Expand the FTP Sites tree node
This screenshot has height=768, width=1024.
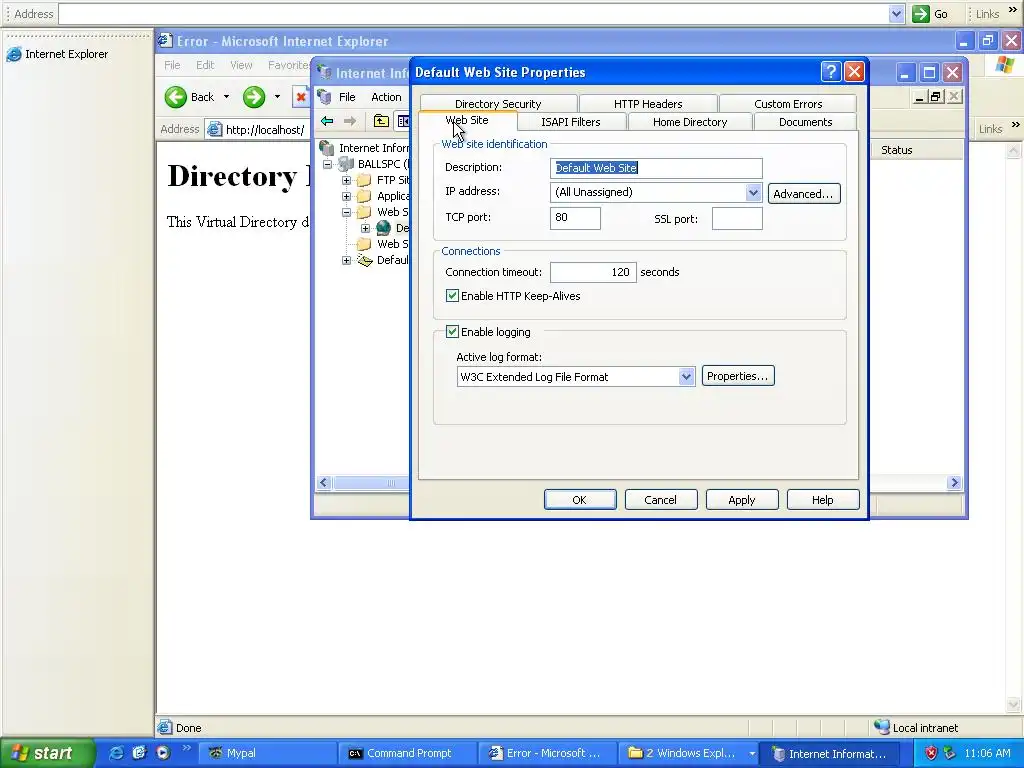pos(347,180)
